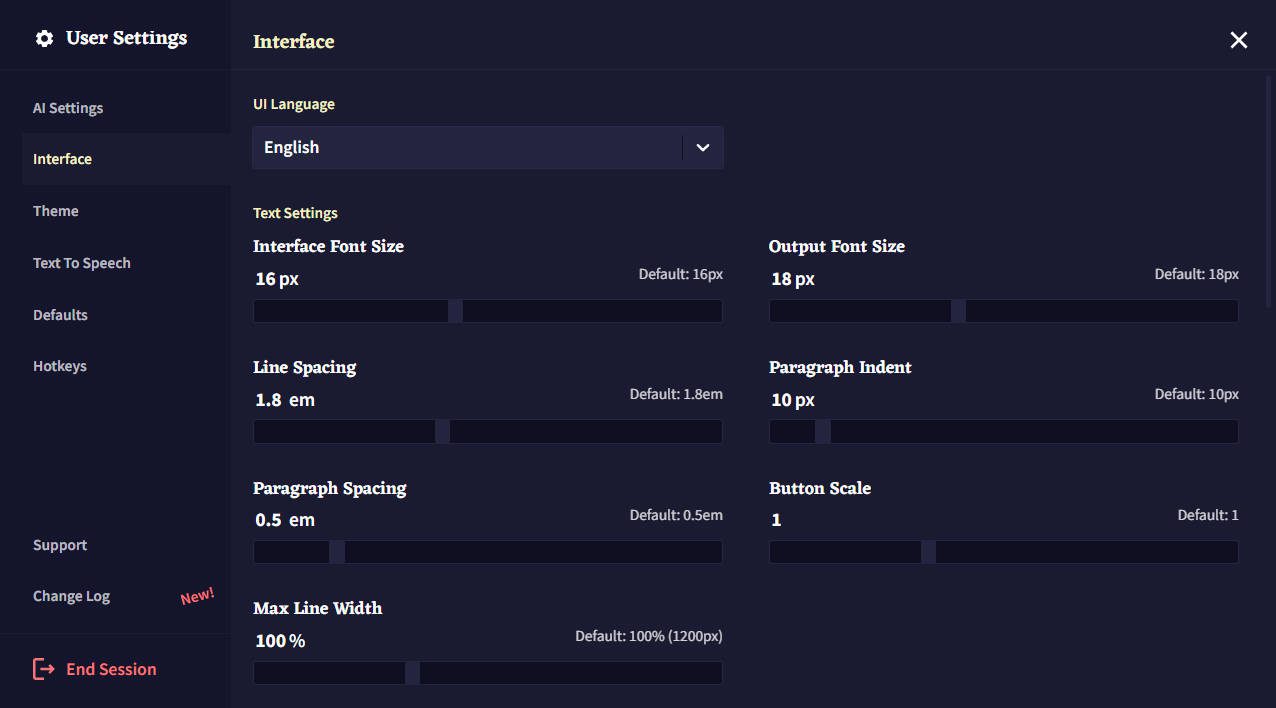Open the Theme settings section
This screenshot has height=708, width=1276.
55,210
